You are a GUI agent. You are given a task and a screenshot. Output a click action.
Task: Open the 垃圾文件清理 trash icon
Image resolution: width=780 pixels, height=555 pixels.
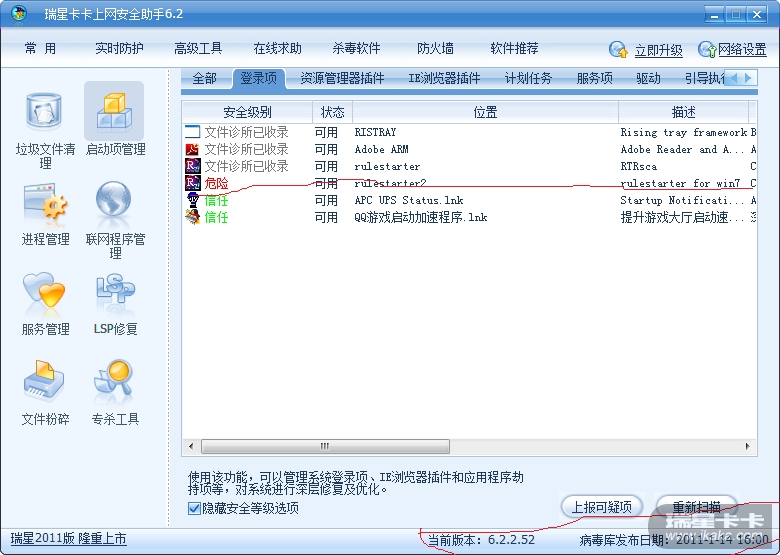[x=44, y=110]
